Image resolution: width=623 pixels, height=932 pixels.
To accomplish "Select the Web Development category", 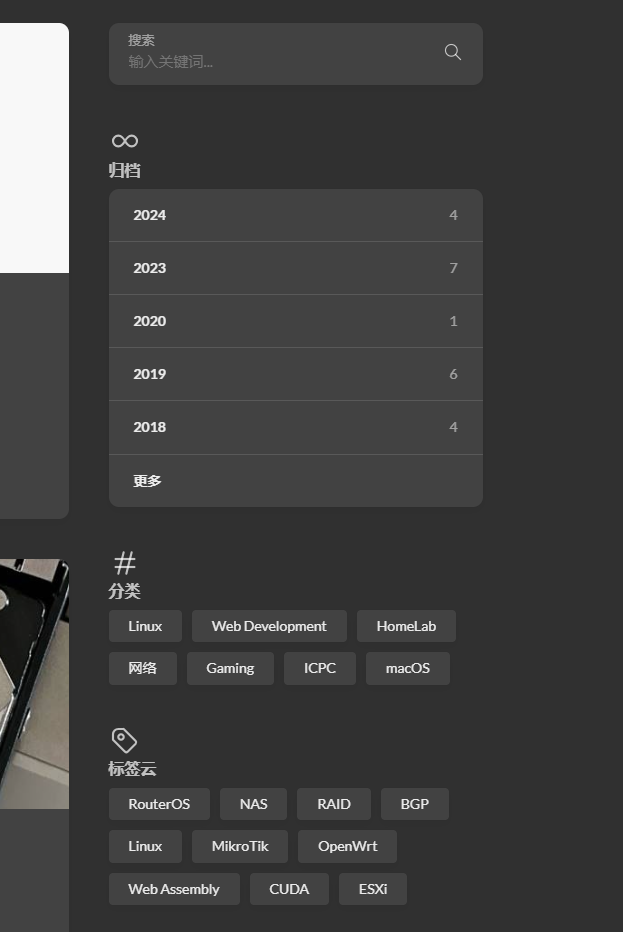I will coord(269,626).
